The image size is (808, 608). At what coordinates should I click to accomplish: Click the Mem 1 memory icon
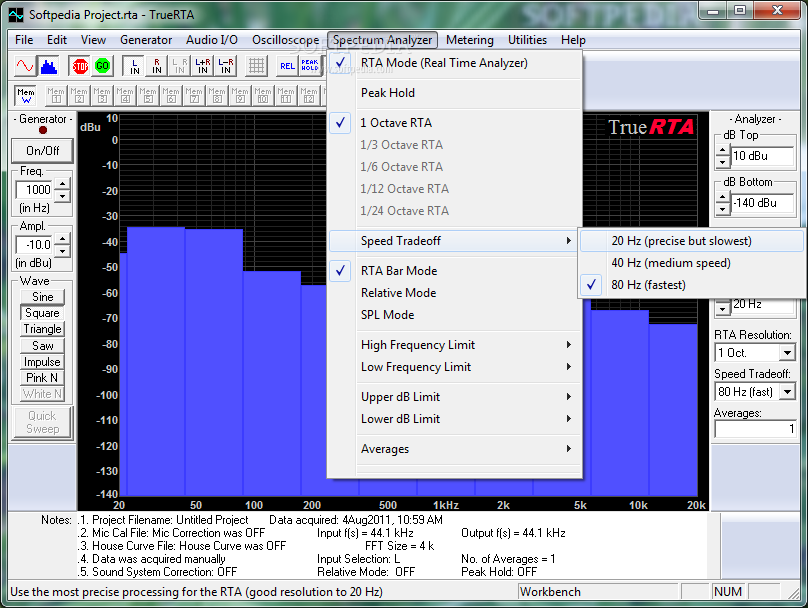(56, 95)
